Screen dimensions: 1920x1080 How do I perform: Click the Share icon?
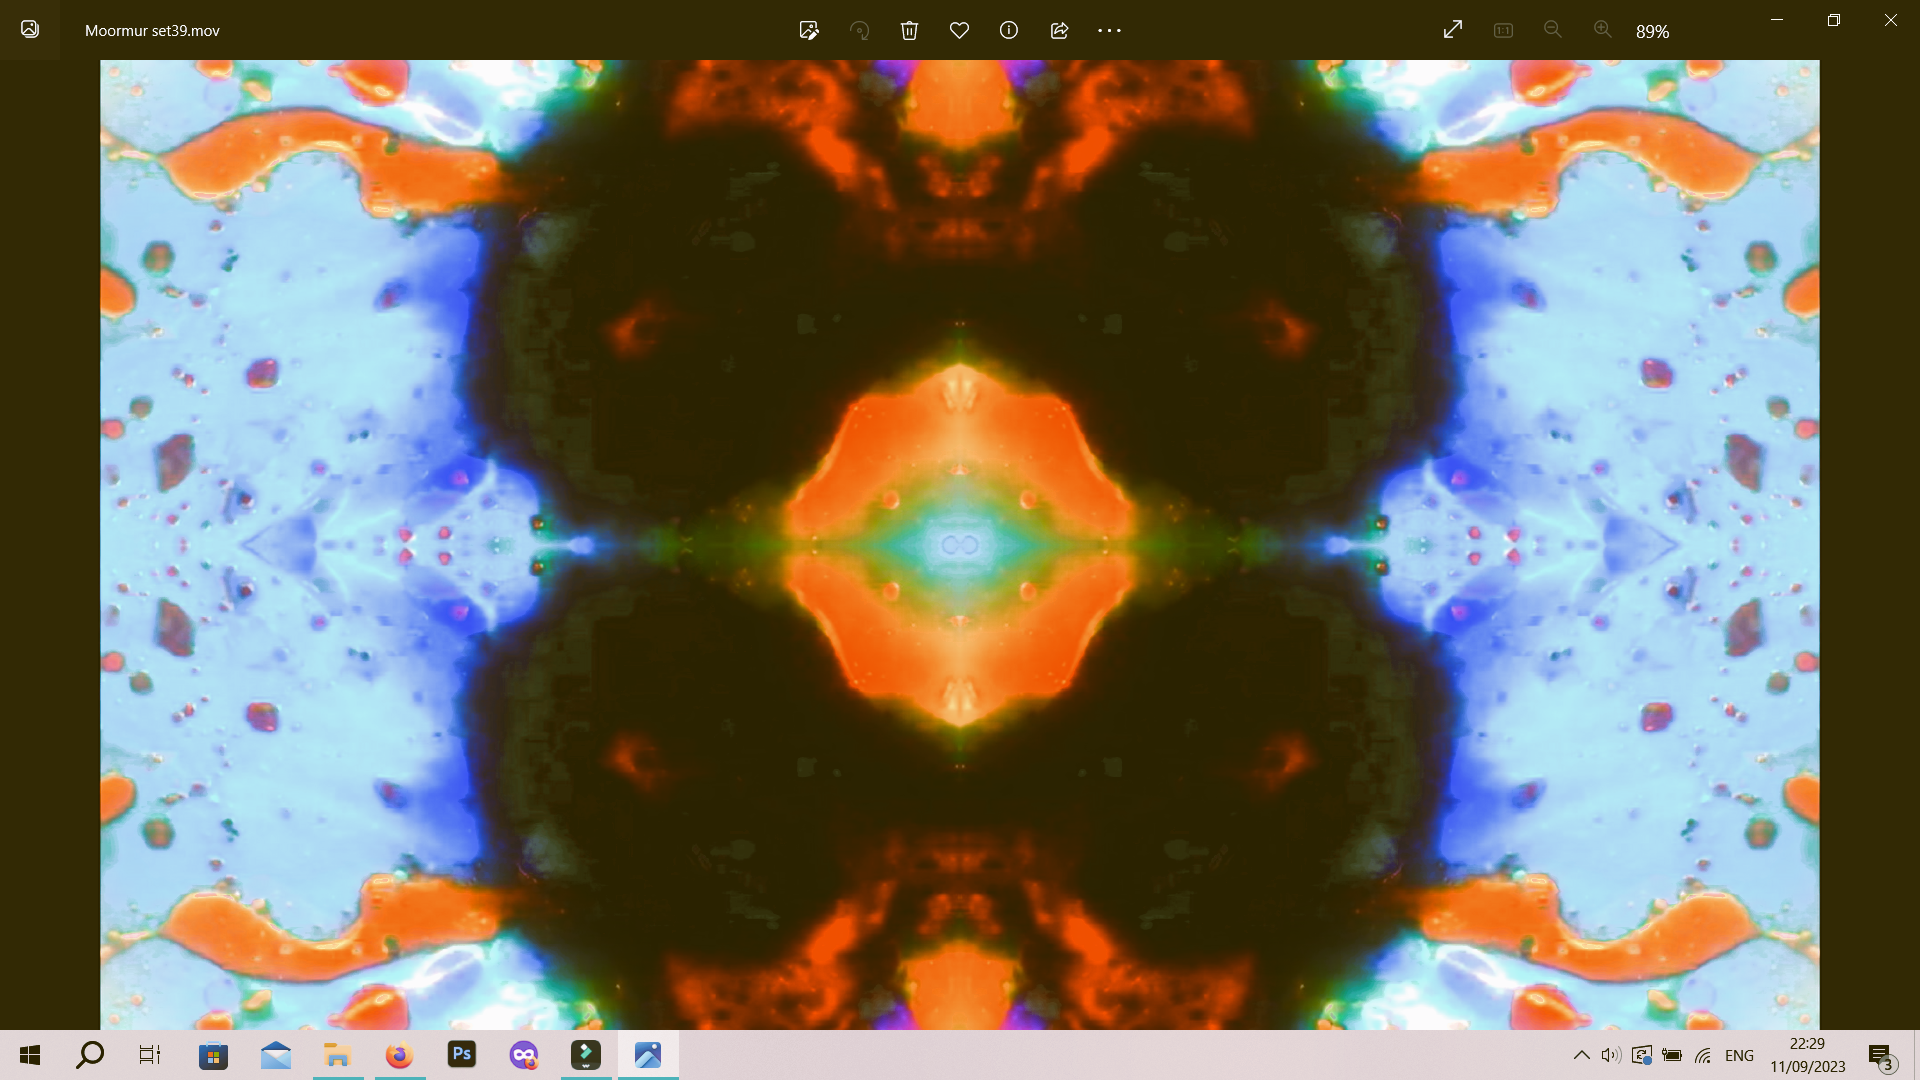click(1059, 30)
